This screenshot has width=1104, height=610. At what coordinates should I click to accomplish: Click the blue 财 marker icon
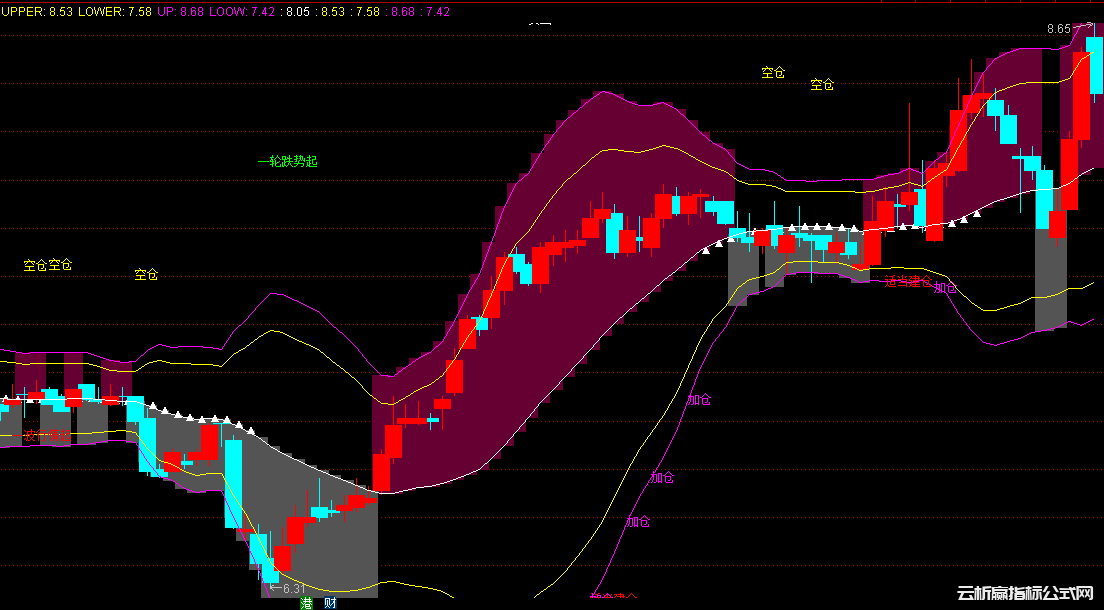point(330,603)
